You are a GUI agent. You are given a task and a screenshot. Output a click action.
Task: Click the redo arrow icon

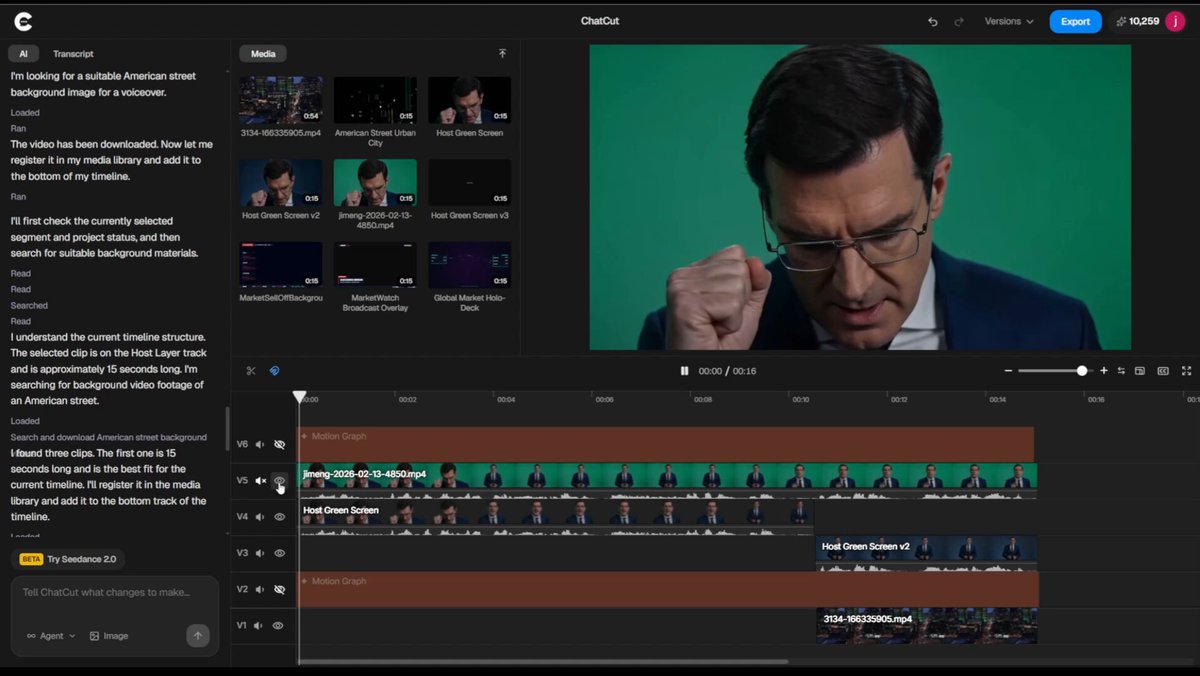tap(959, 21)
